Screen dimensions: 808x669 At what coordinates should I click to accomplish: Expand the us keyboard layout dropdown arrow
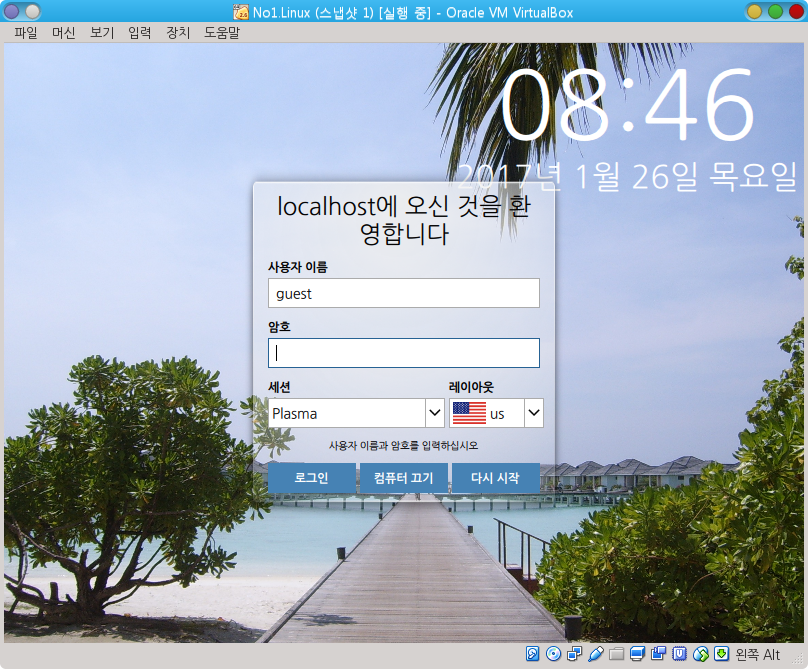click(534, 413)
